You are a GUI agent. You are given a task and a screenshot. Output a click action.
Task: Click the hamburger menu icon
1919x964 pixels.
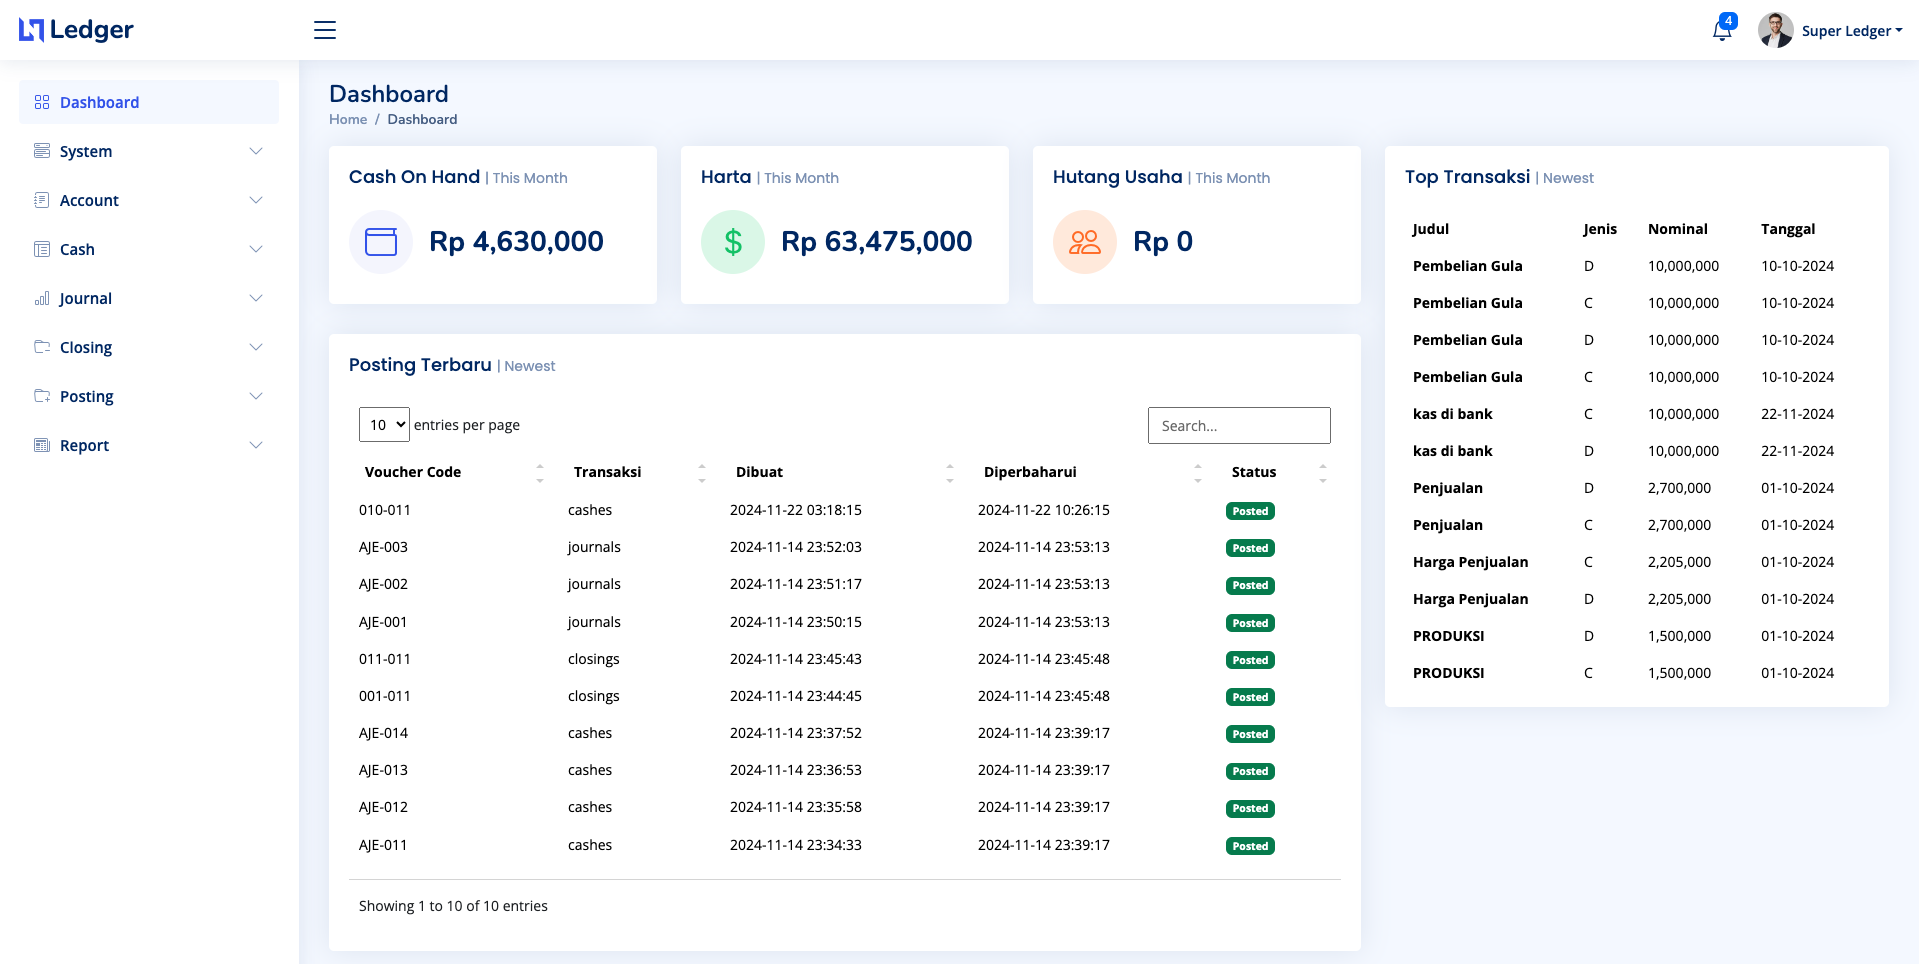point(324,30)
